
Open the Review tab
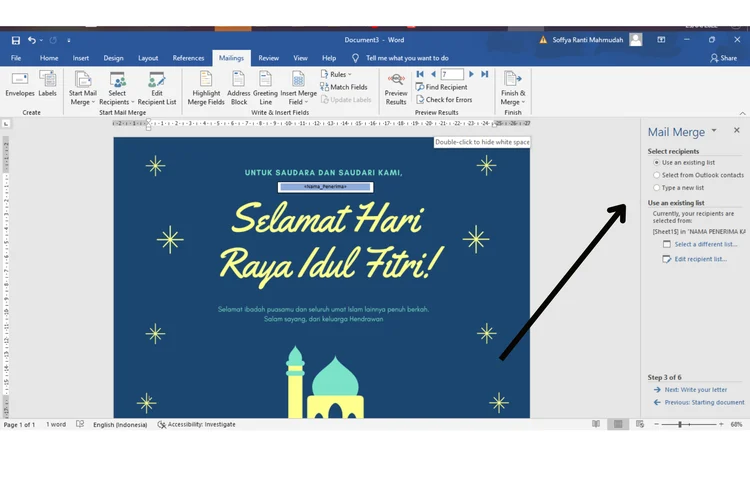click(268, 58)
